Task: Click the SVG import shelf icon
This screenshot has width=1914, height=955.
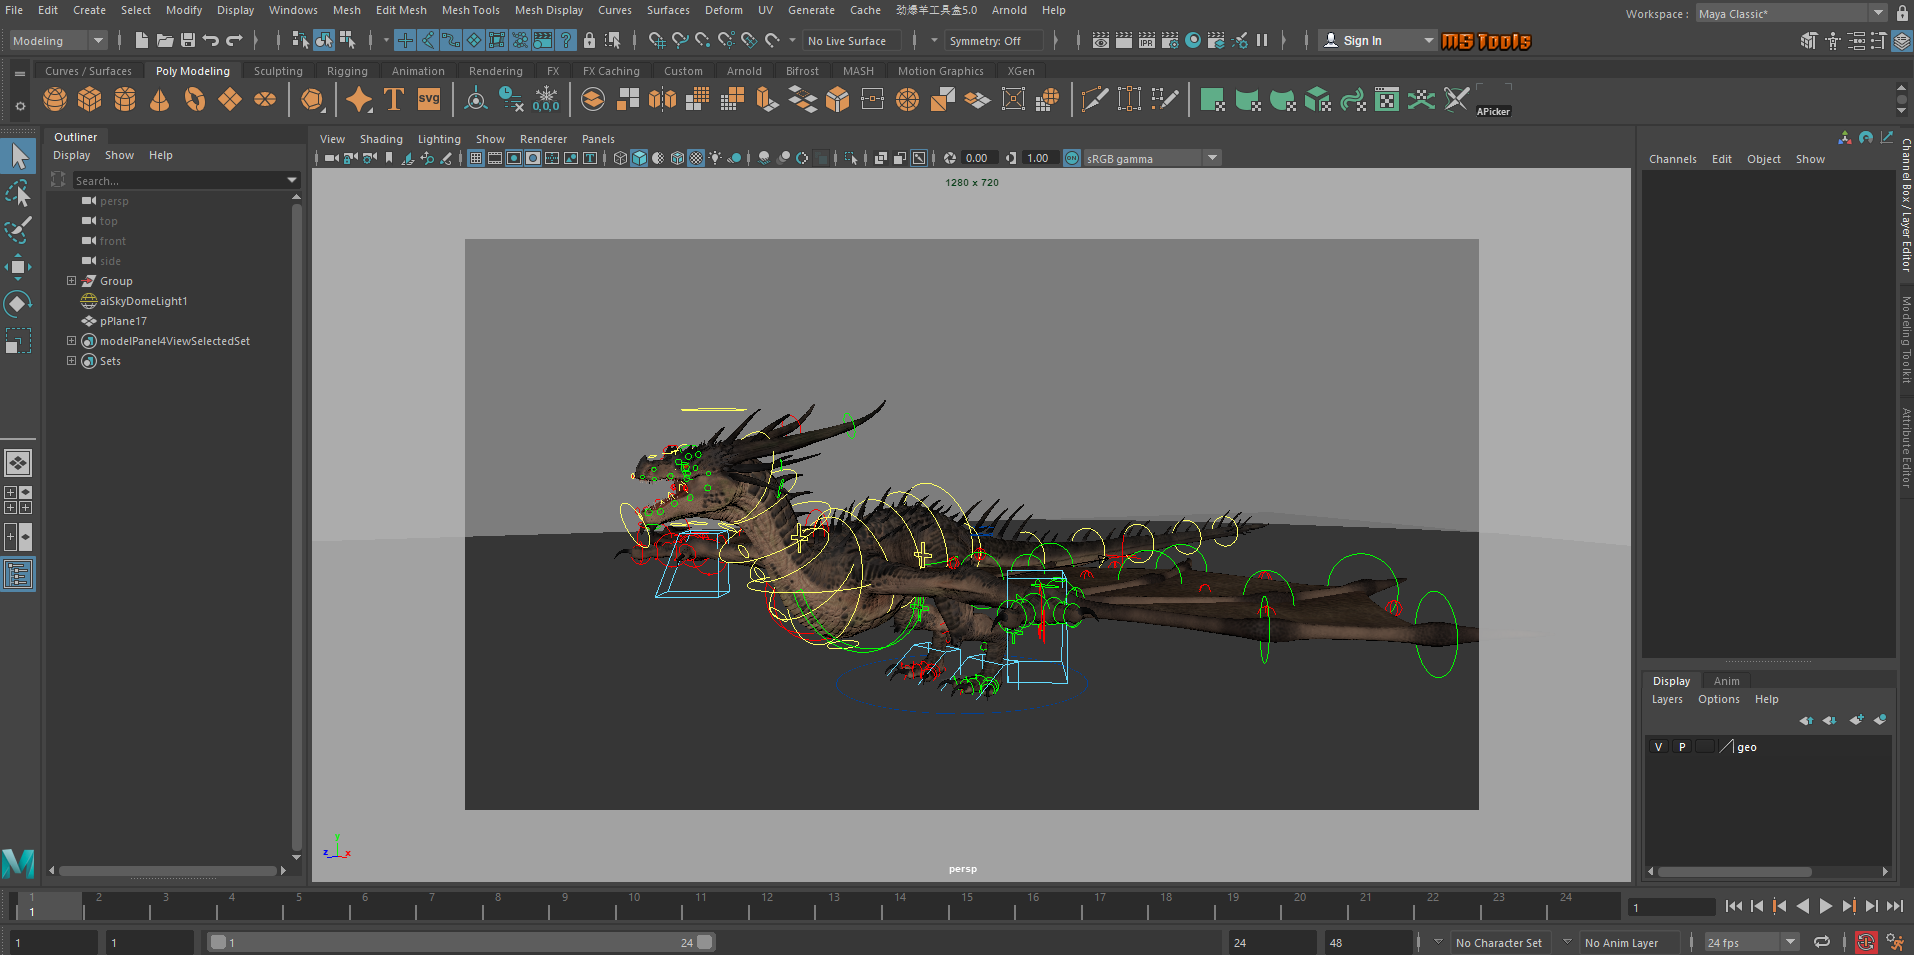Action: 429,99
